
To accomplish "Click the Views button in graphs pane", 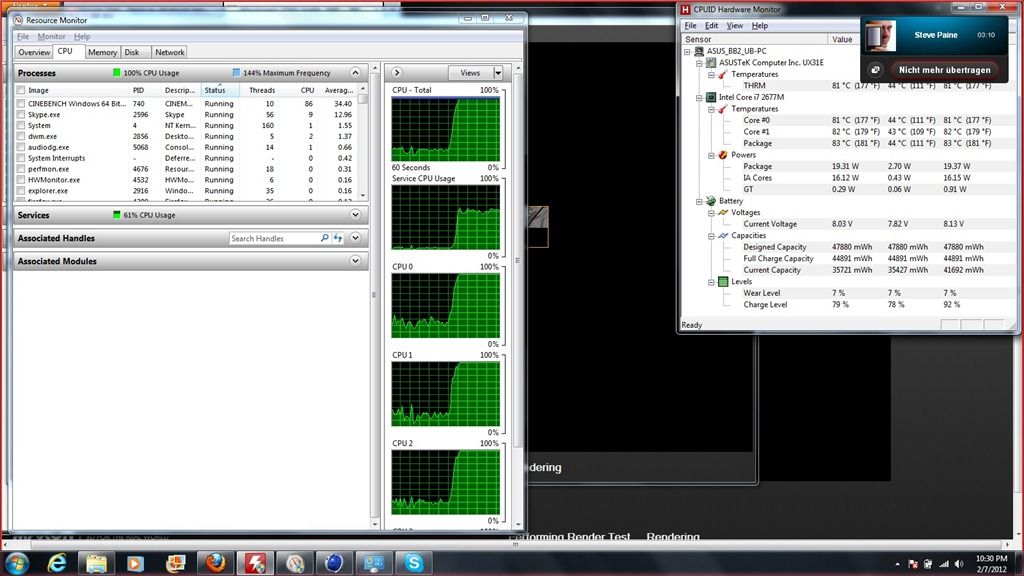I will (470, 73).
